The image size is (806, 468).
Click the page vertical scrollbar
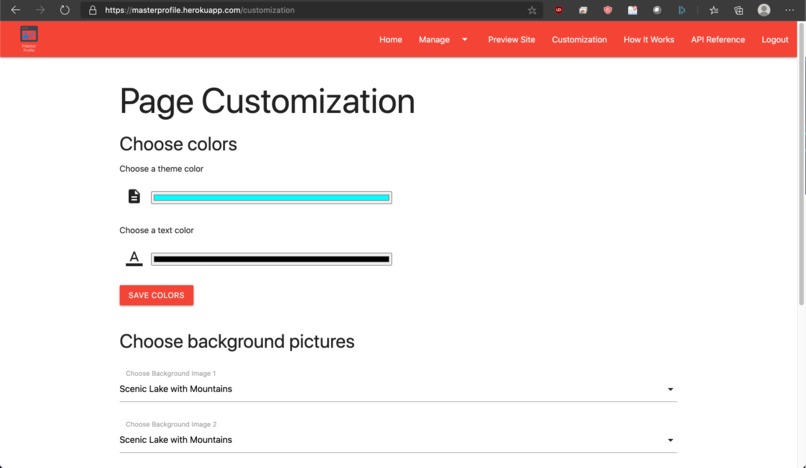pyautogui.click(x=801, y=165)
